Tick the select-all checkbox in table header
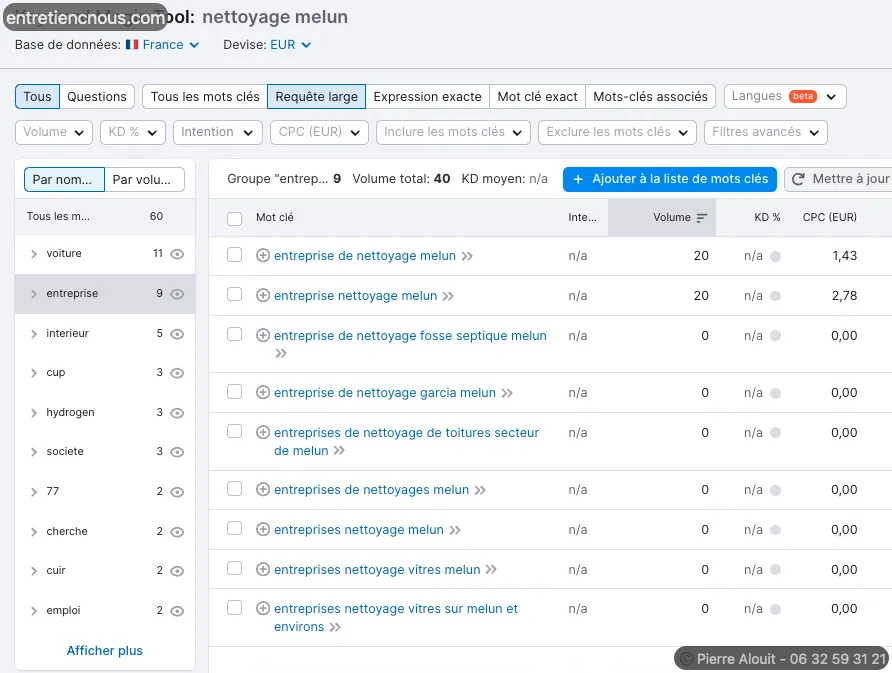The image size is (892, 673). [235, 218]
